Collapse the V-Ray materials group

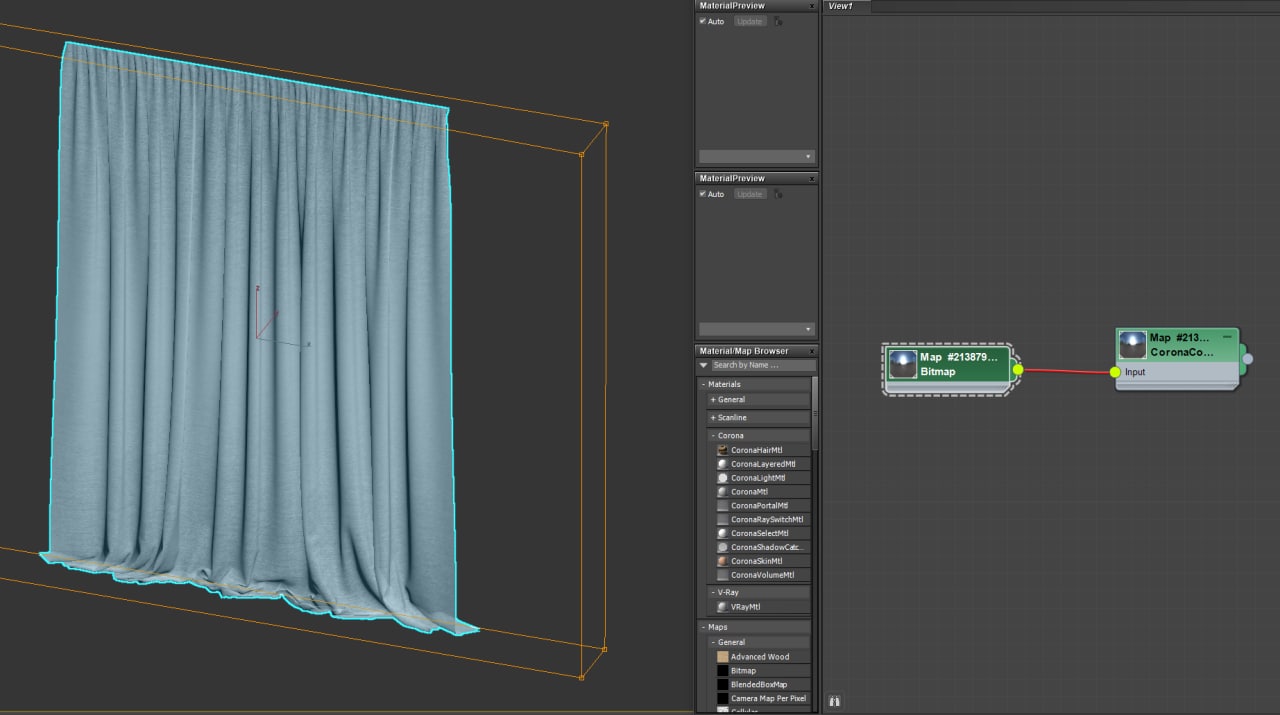pos(713,592)
